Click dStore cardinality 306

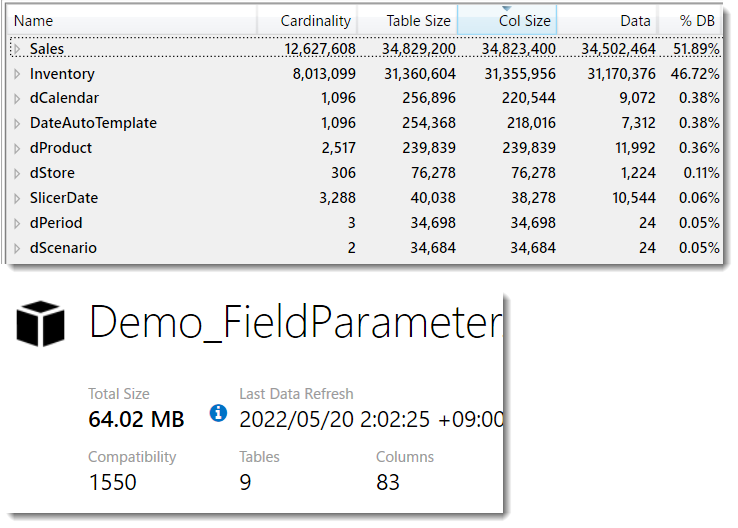click(x=343, y=173)
